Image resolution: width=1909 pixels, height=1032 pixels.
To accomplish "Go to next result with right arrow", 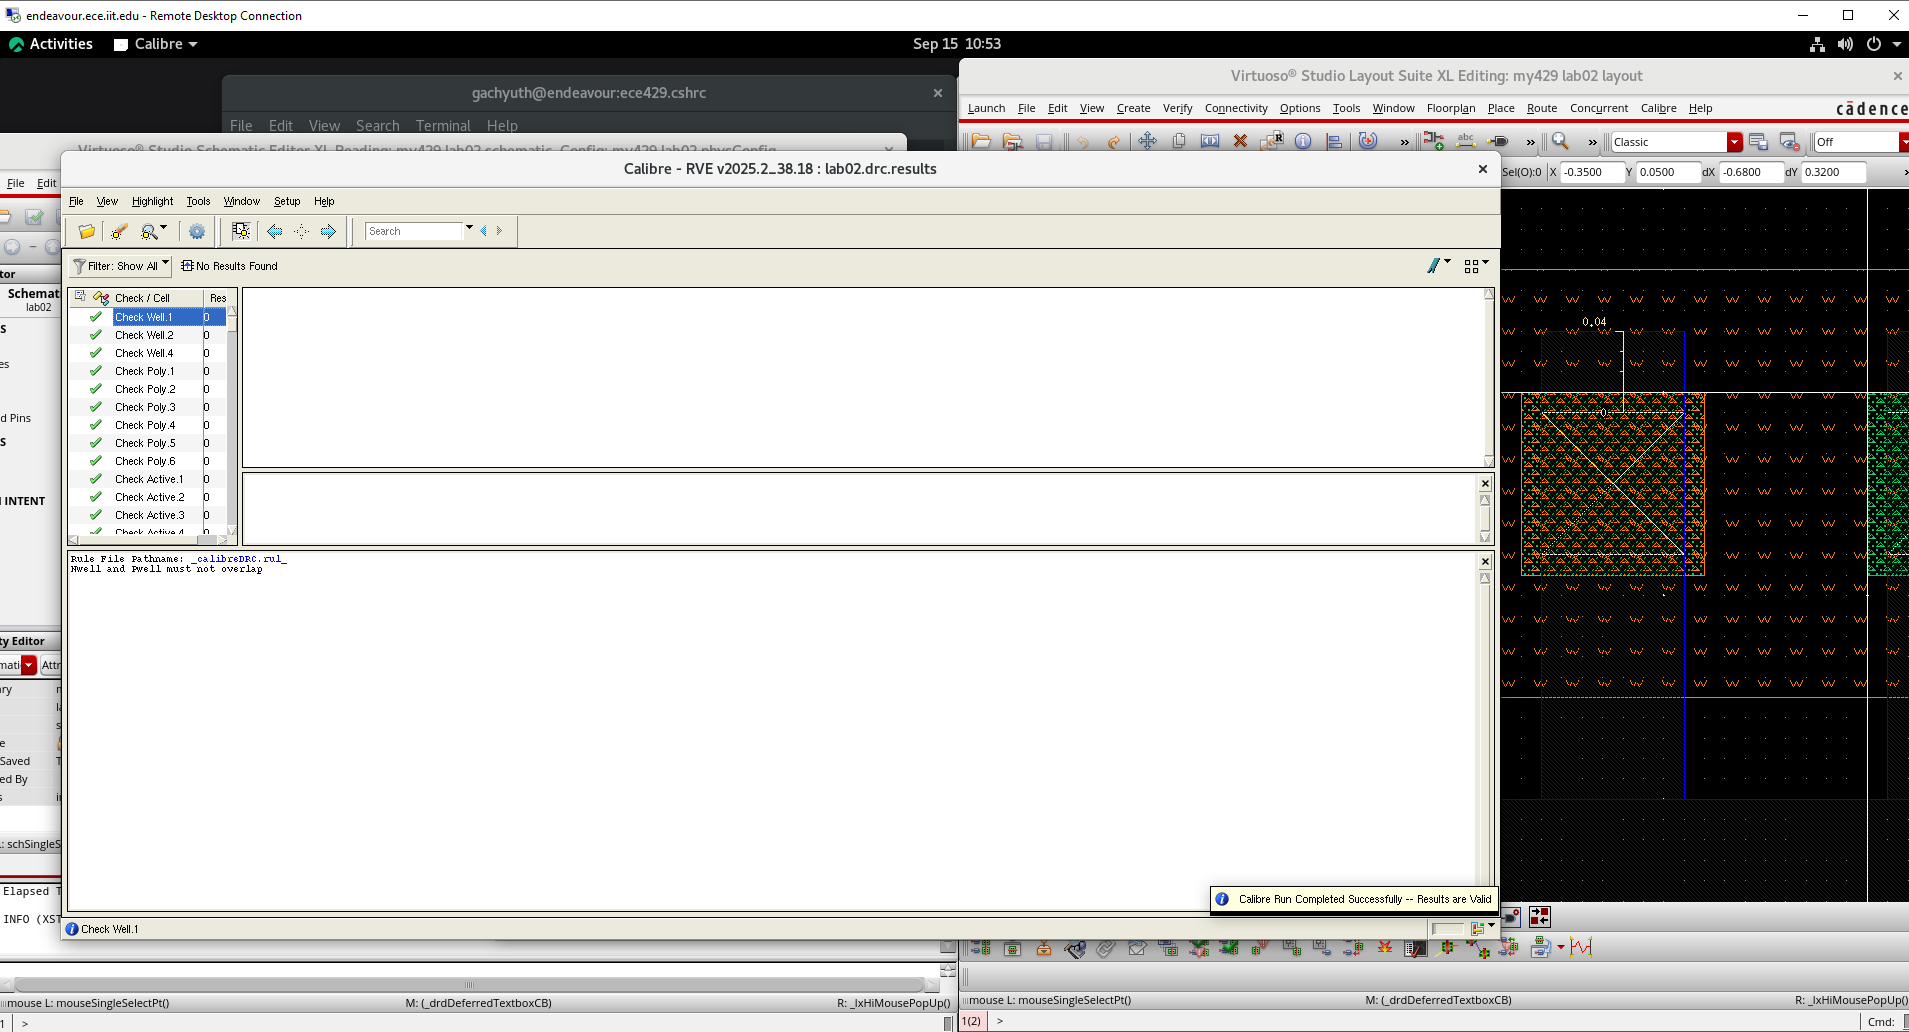I will (x=328, y=231).
